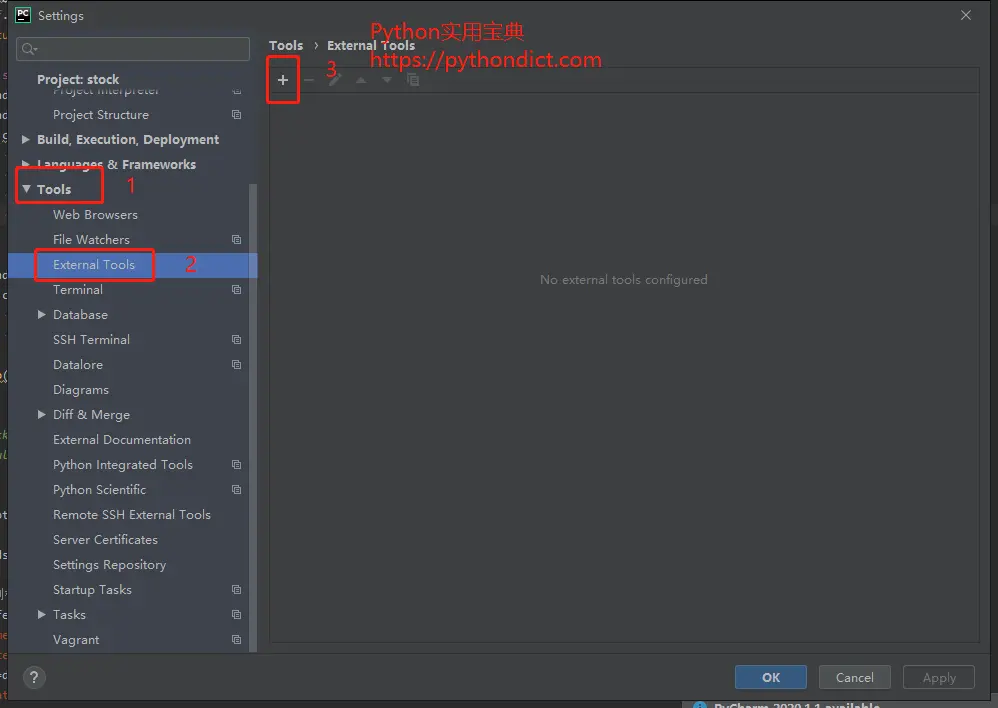Viewport: 998px width, 708px height.
Task: Click project-level icon beside File Watchers
Action: pos(237,239)
